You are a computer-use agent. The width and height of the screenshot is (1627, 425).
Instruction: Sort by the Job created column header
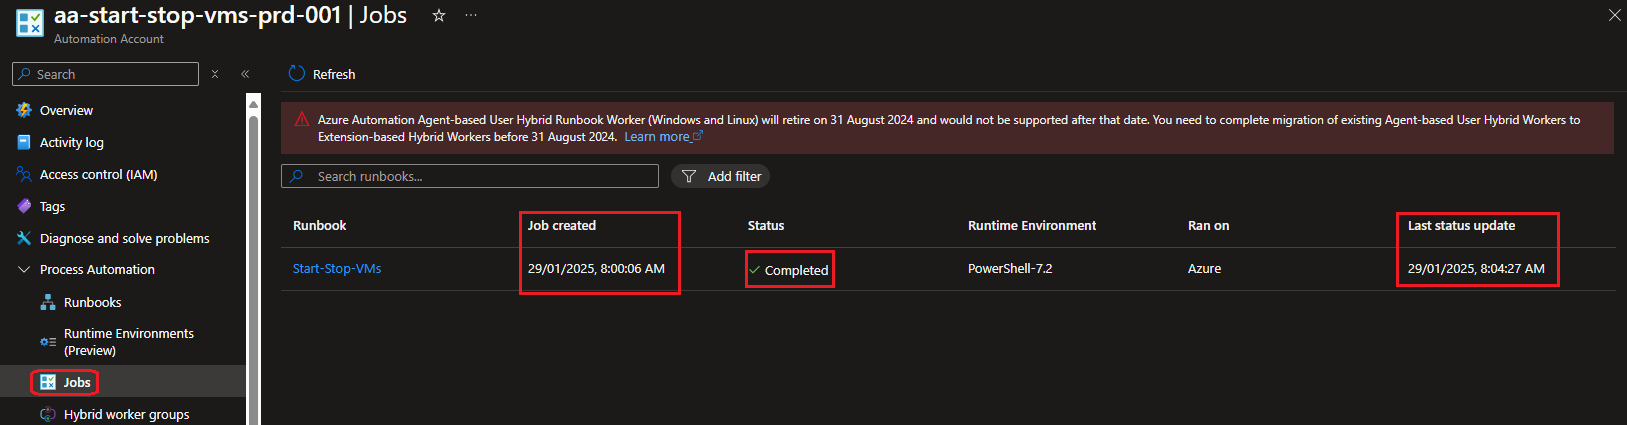(x=562, y=226)
